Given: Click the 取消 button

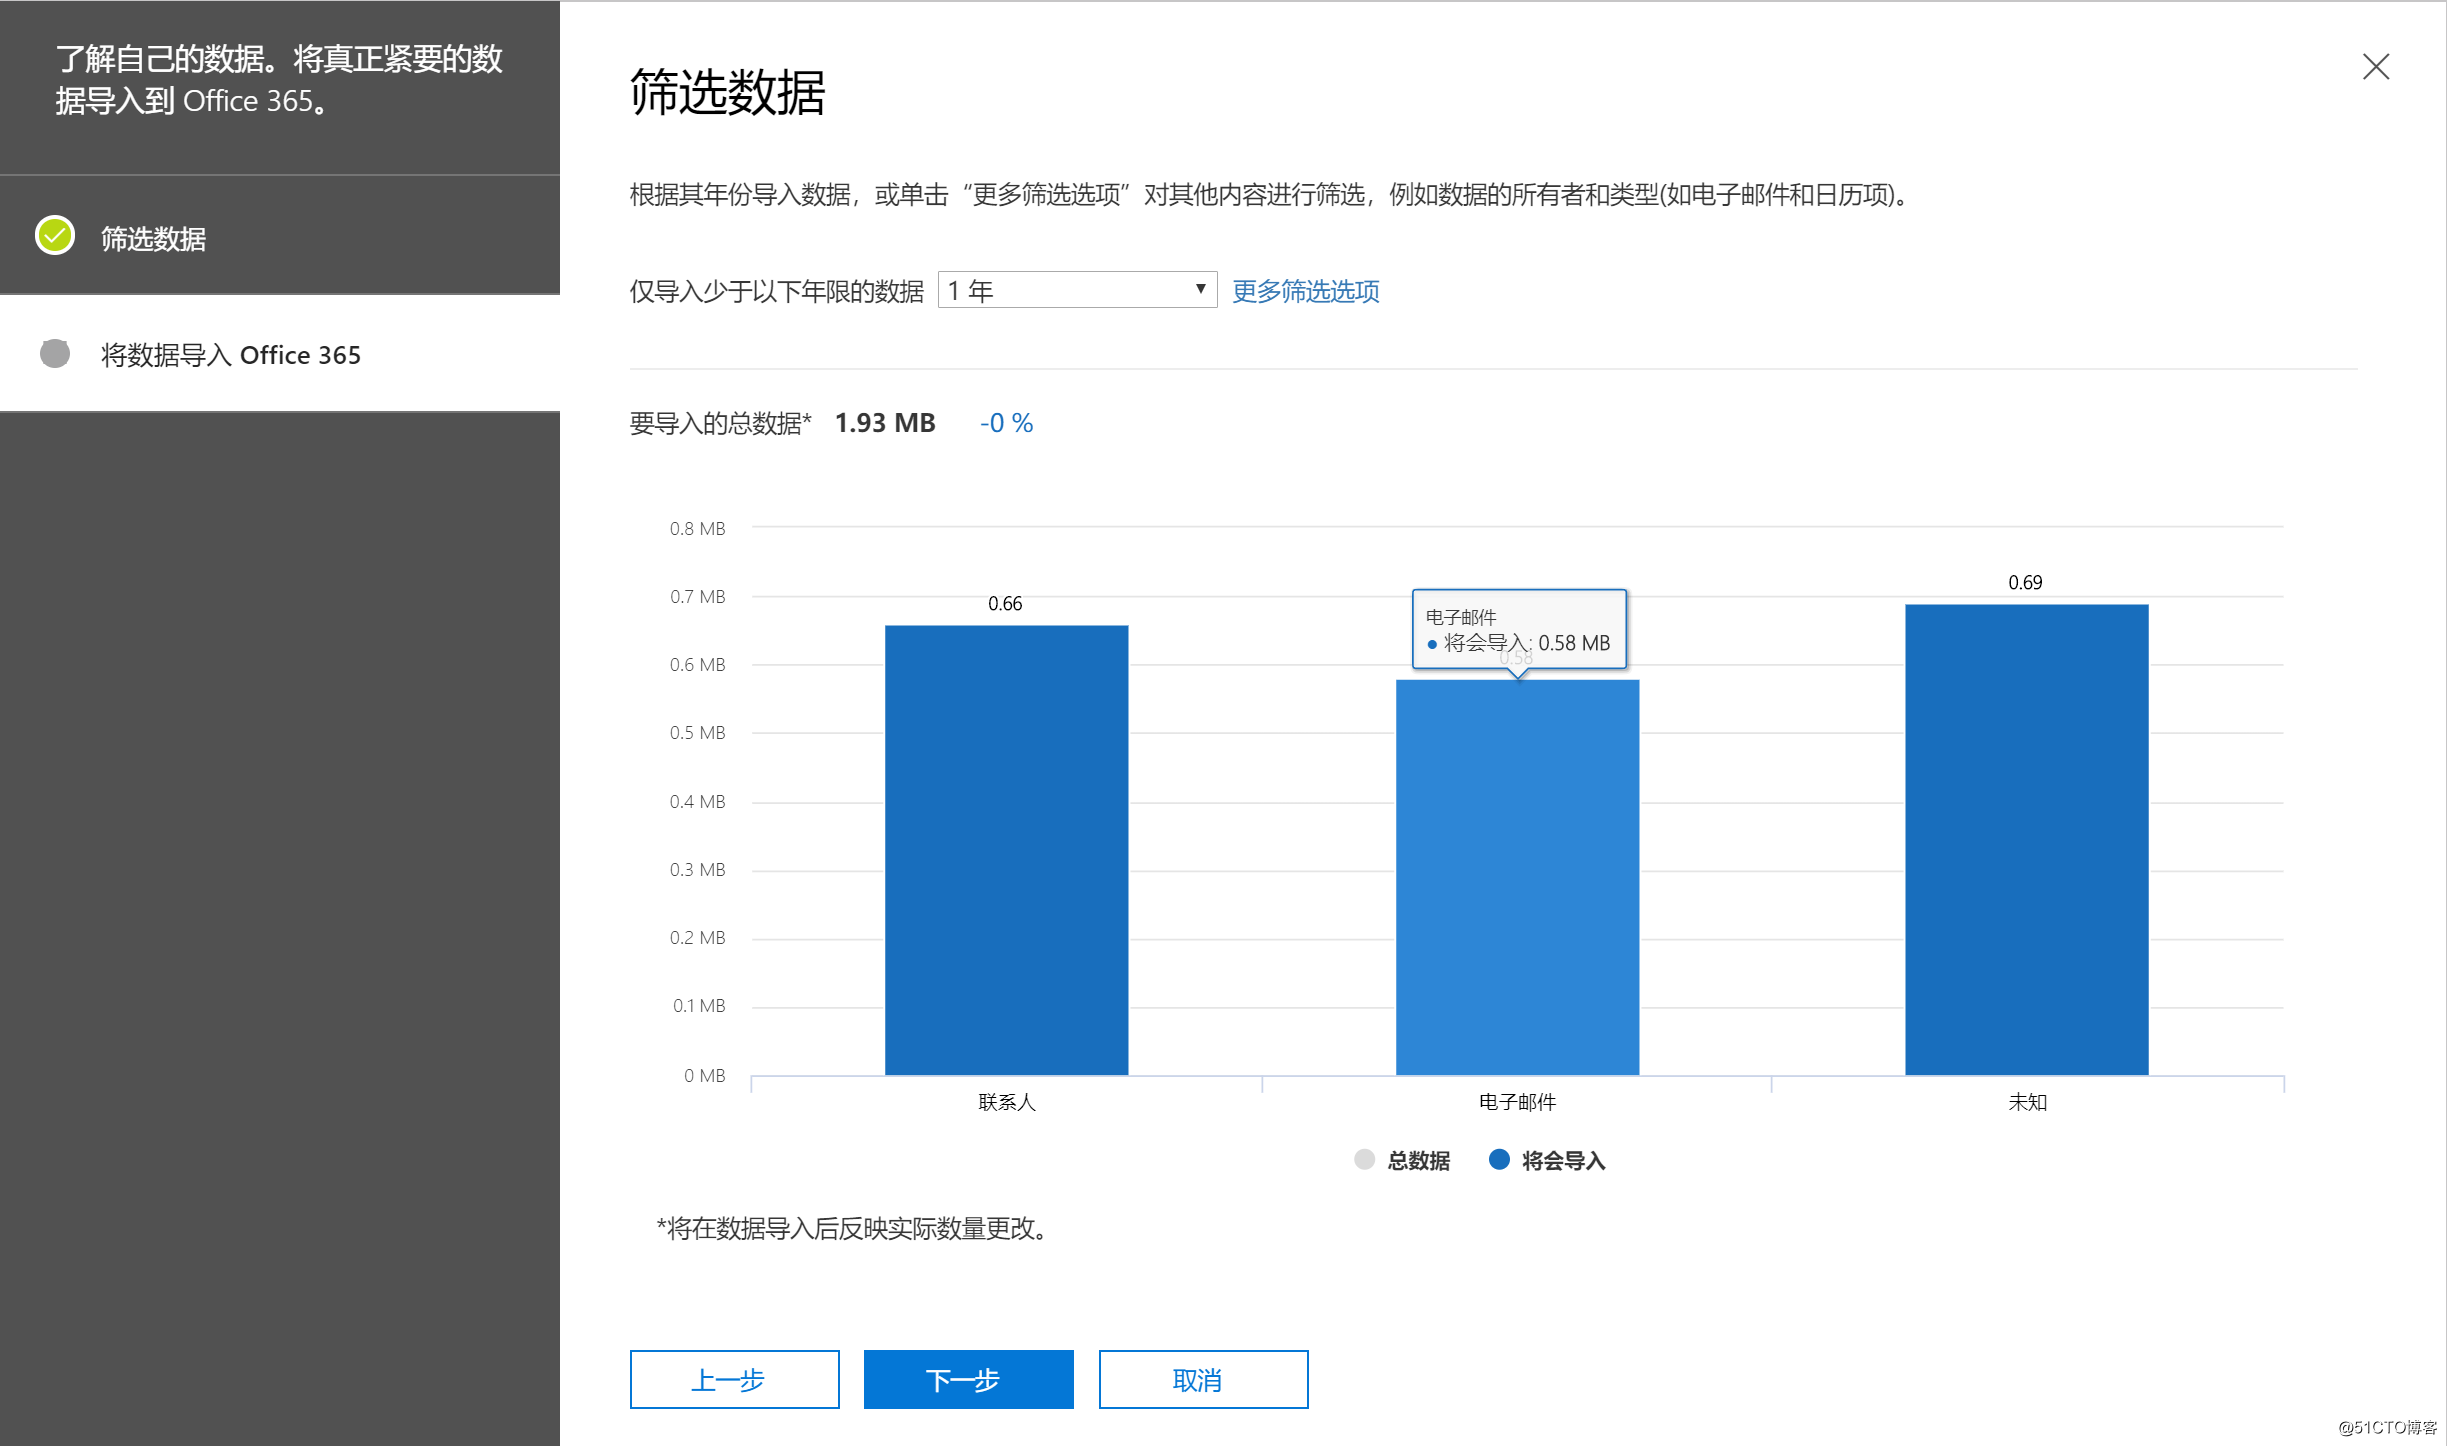Looking at the screenshot, I should coord(1203,1379).
